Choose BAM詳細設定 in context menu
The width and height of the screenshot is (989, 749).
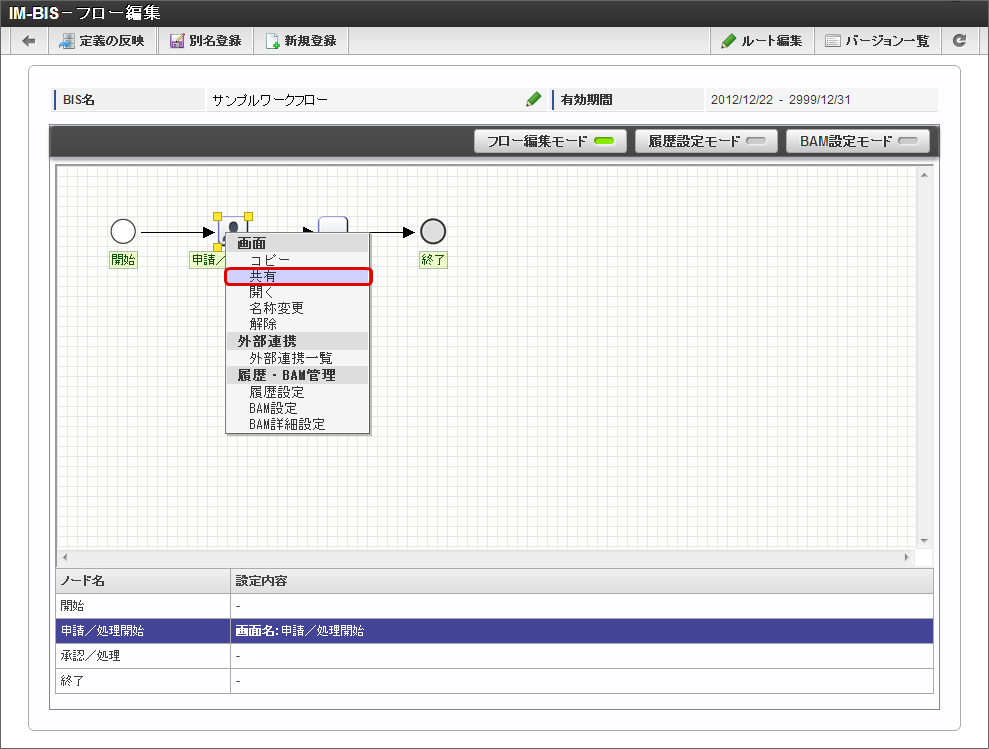(x=297, y=424)
